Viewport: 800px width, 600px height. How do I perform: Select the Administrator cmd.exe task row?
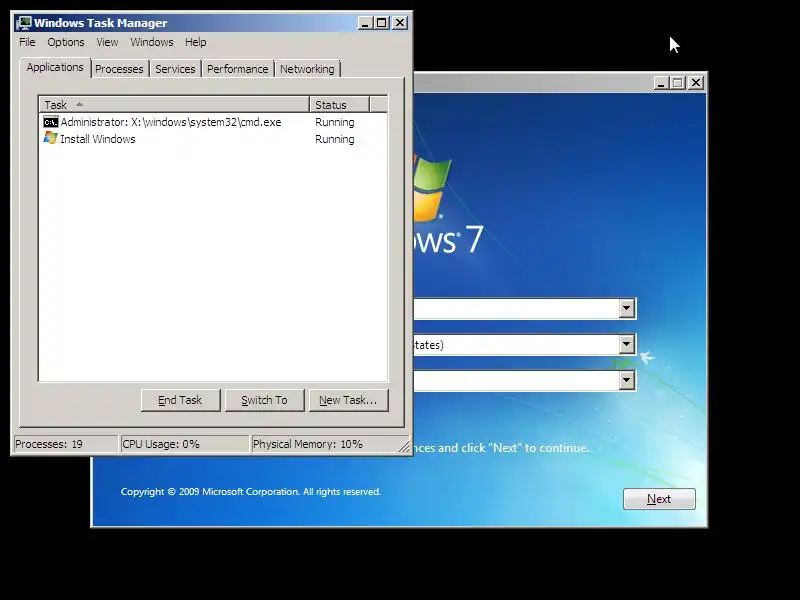[213, 122]
